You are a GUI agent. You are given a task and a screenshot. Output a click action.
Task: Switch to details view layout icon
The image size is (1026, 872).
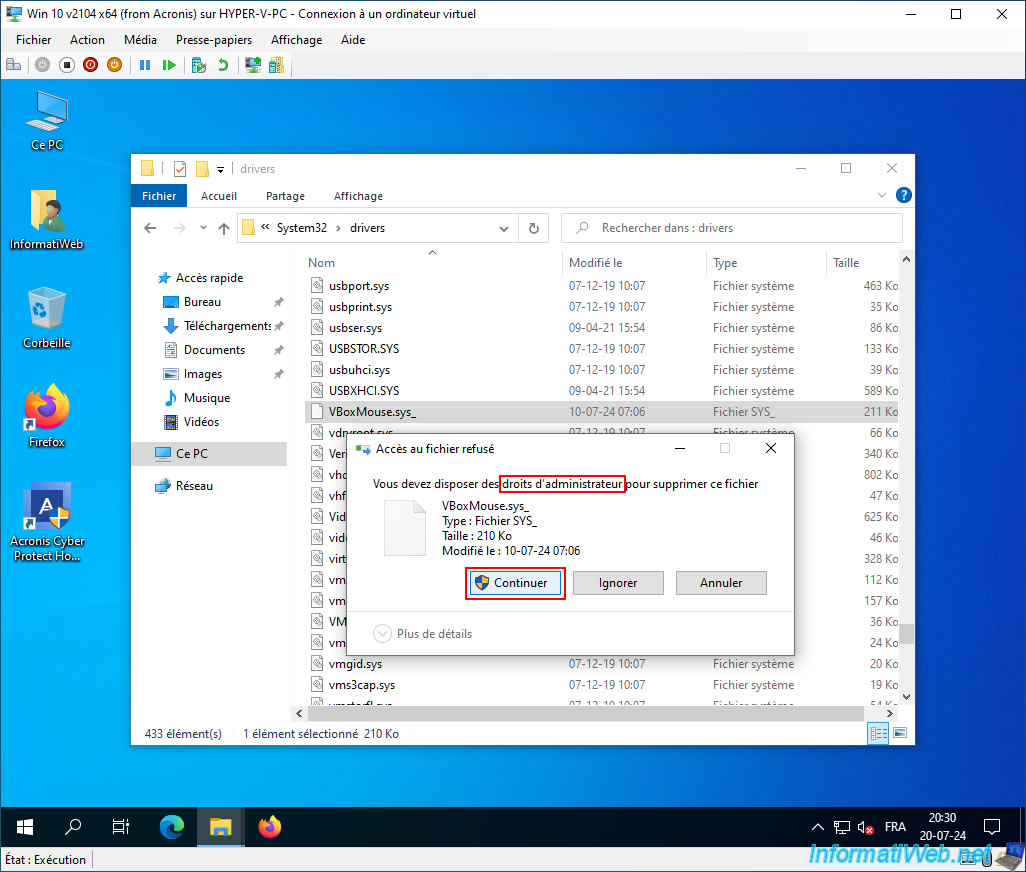878,733
